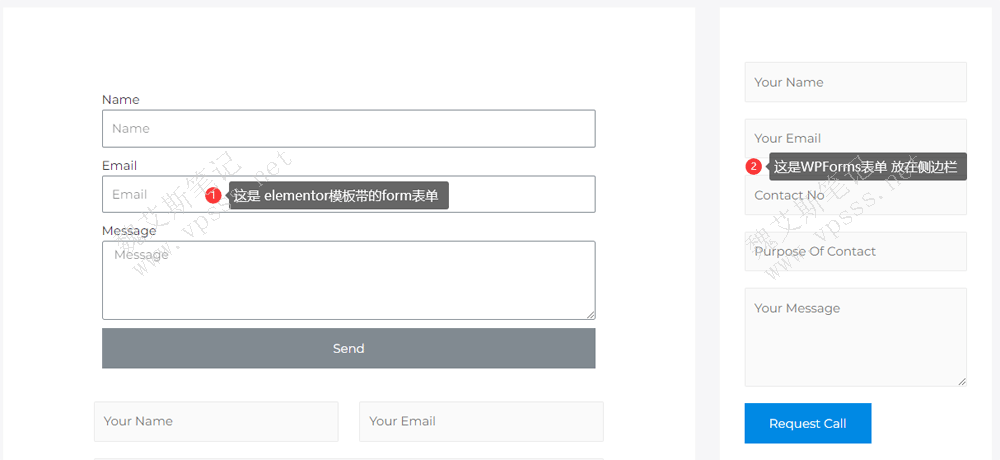The width and height of the screenshot is (1000, 460).
Task: Click the red number 1 annotation badge
Action: pyautogui.click(x=213, y=195)
